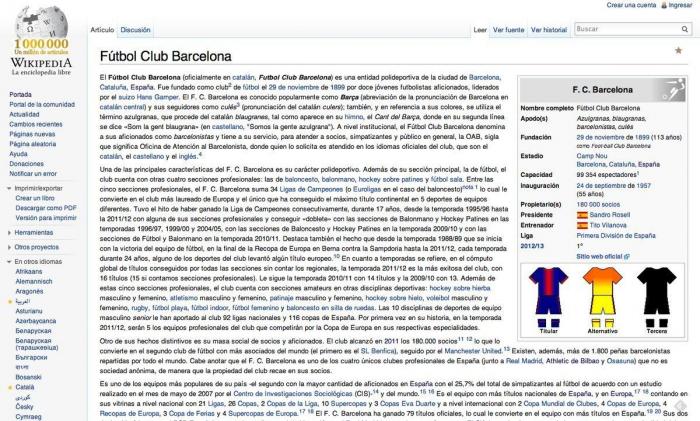Click the Alternativo orange kit image

coord(602,297)
